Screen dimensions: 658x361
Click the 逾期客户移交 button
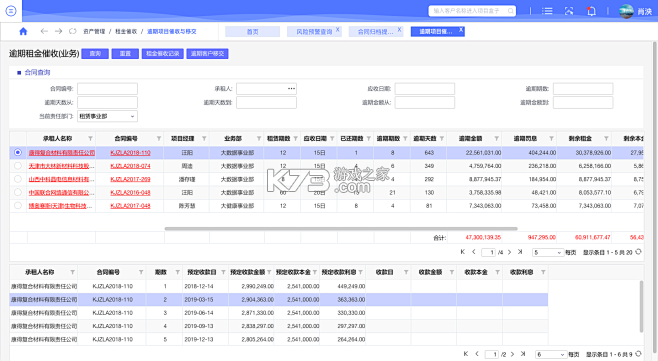(207, 54)
